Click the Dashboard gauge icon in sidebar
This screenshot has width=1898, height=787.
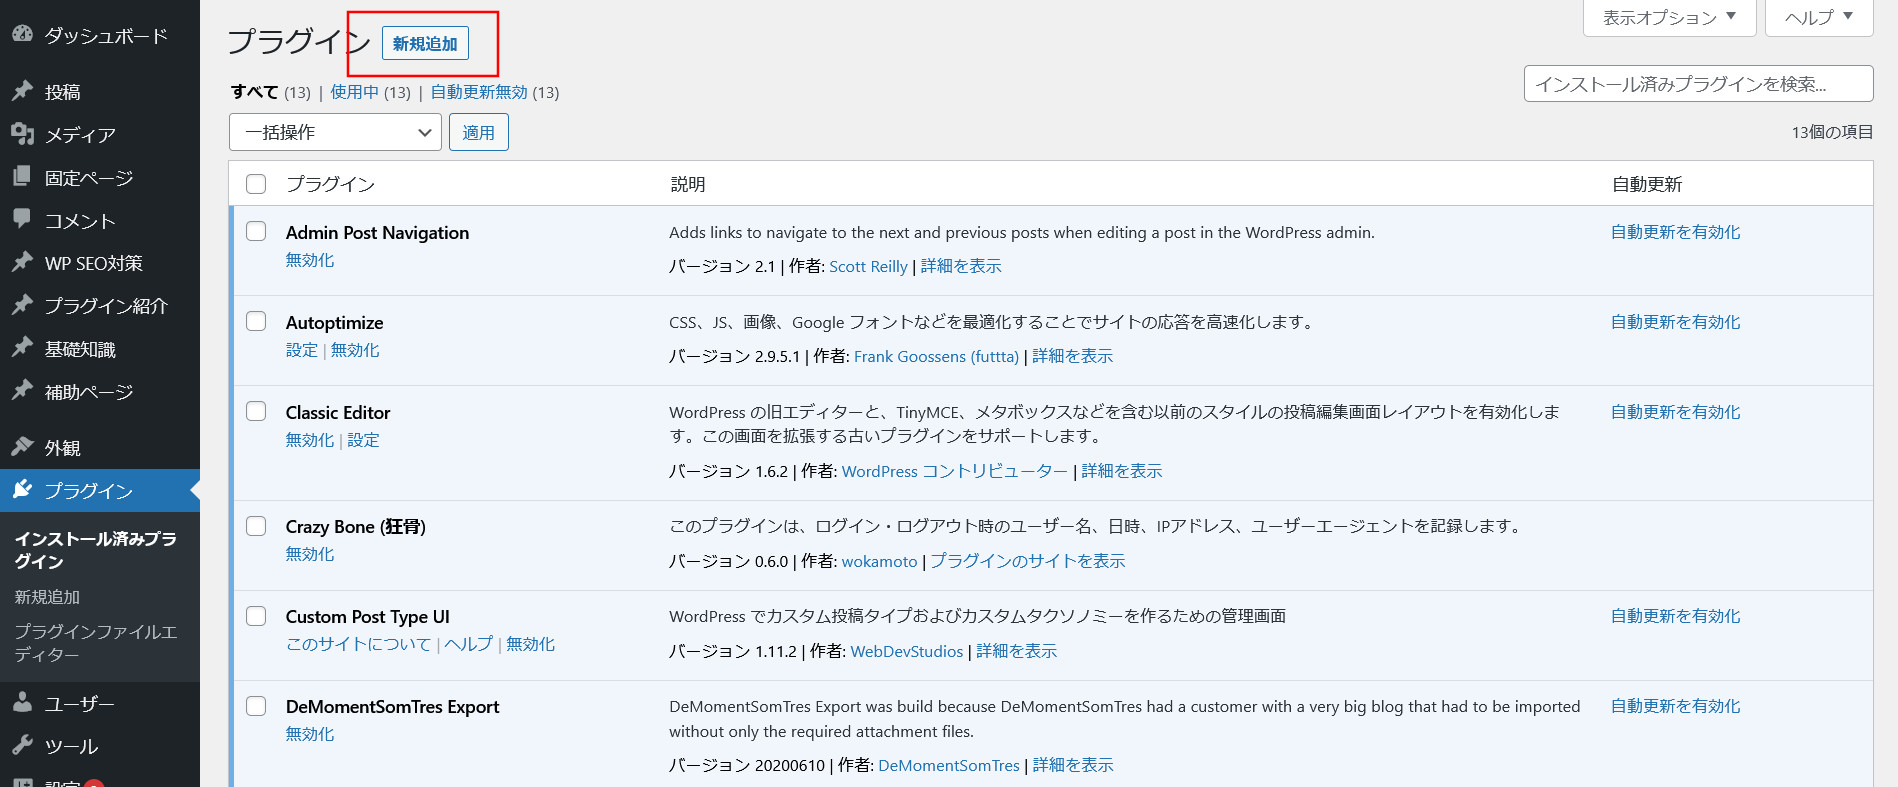[x=22, y=34]
